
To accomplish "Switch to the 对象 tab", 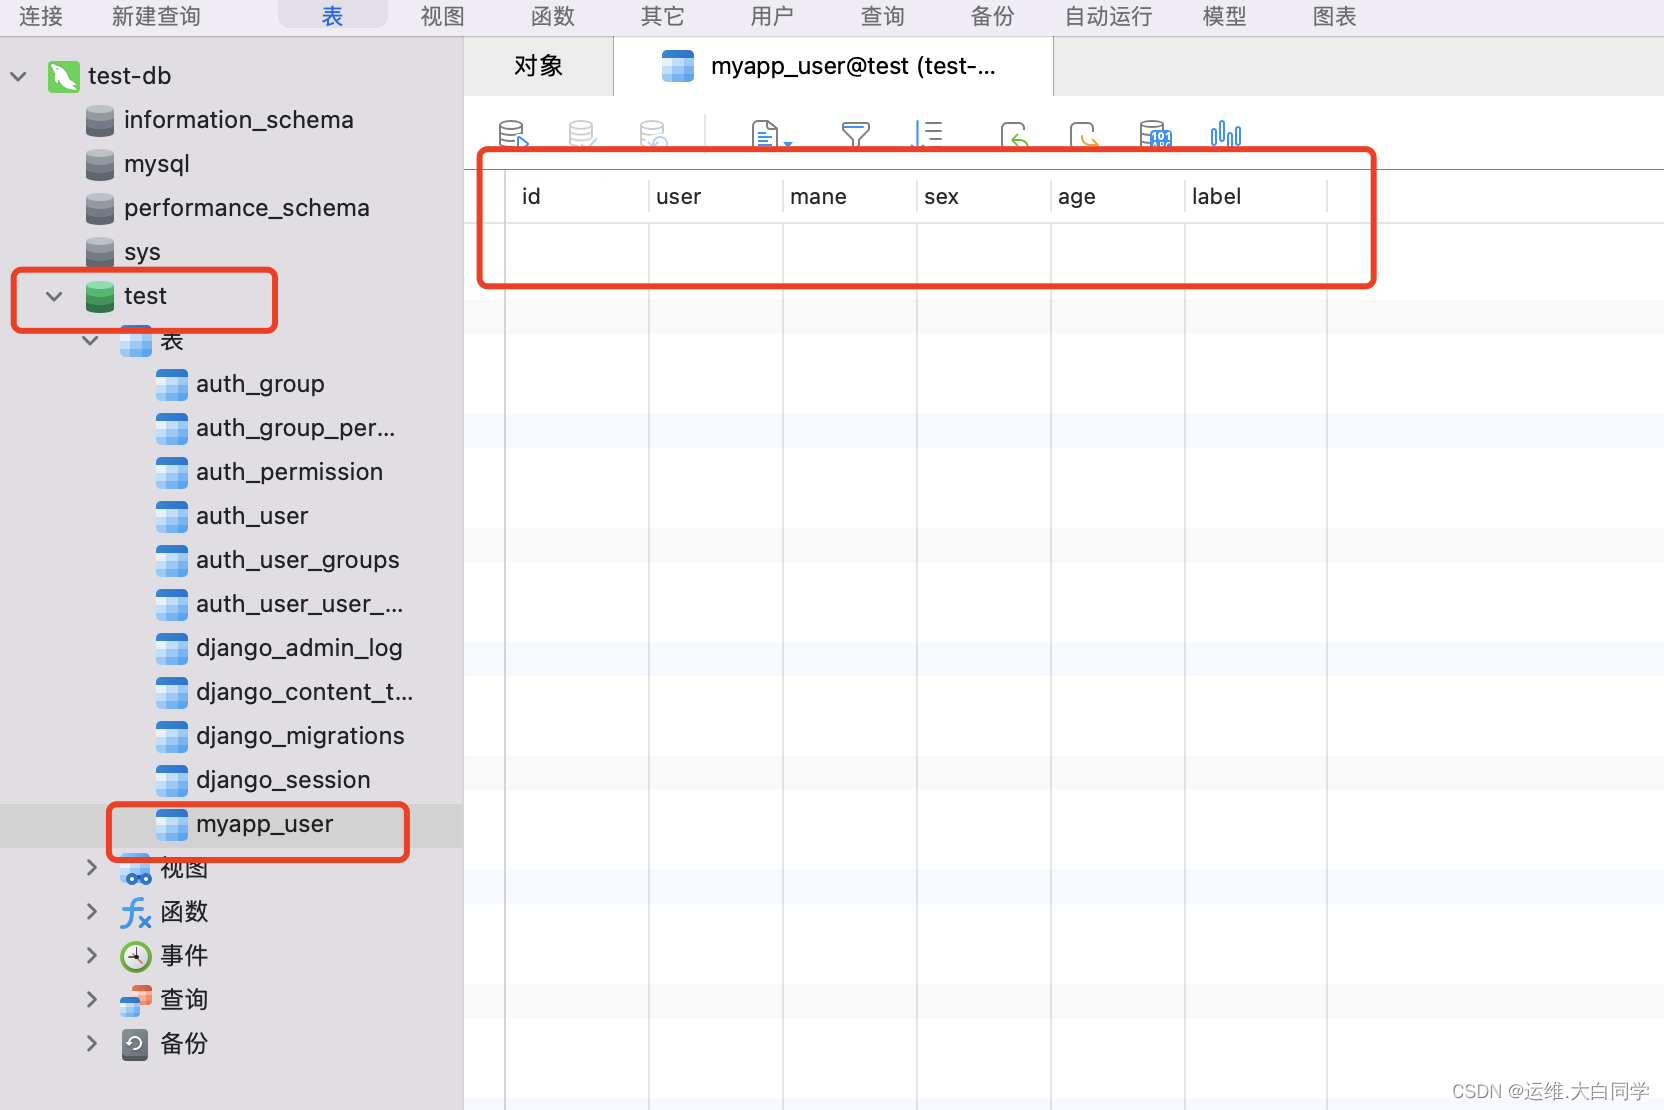I will pos(539,67).
